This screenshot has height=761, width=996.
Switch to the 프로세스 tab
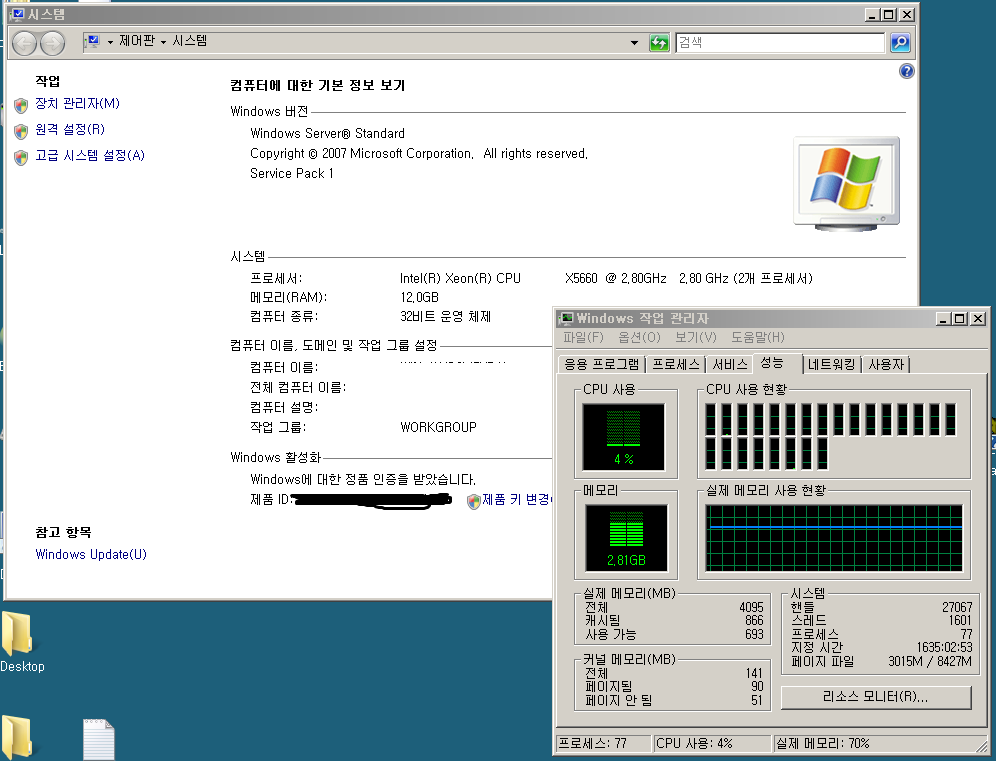676,365
